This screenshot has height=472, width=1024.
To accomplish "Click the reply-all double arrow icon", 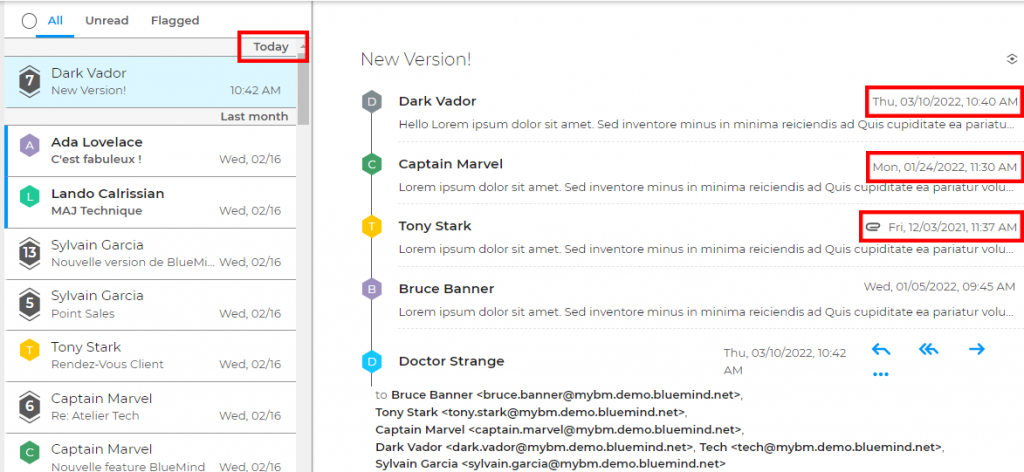I will (x=928, y=350).
